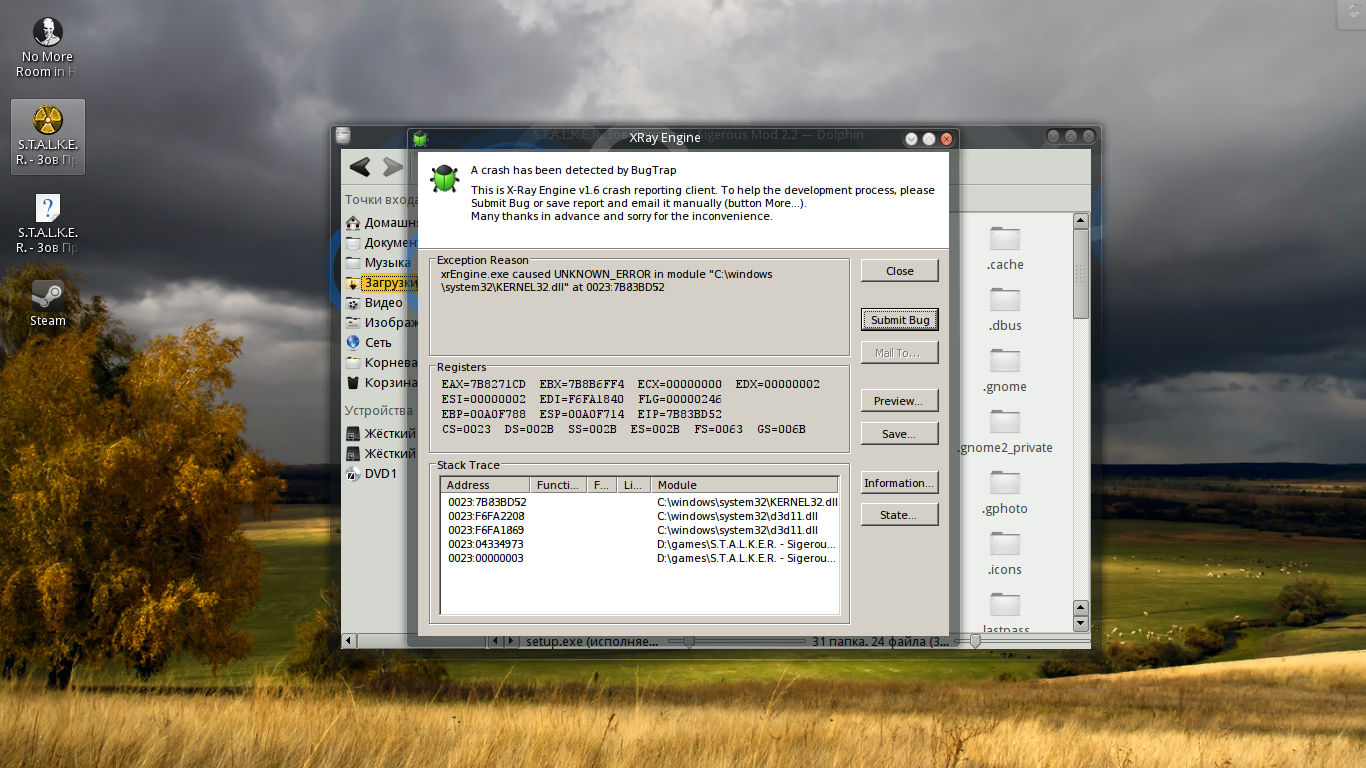Click the xrEngine.exe exception reason text
Viewport: 1366px width, 768px height.
coord(607,280)
